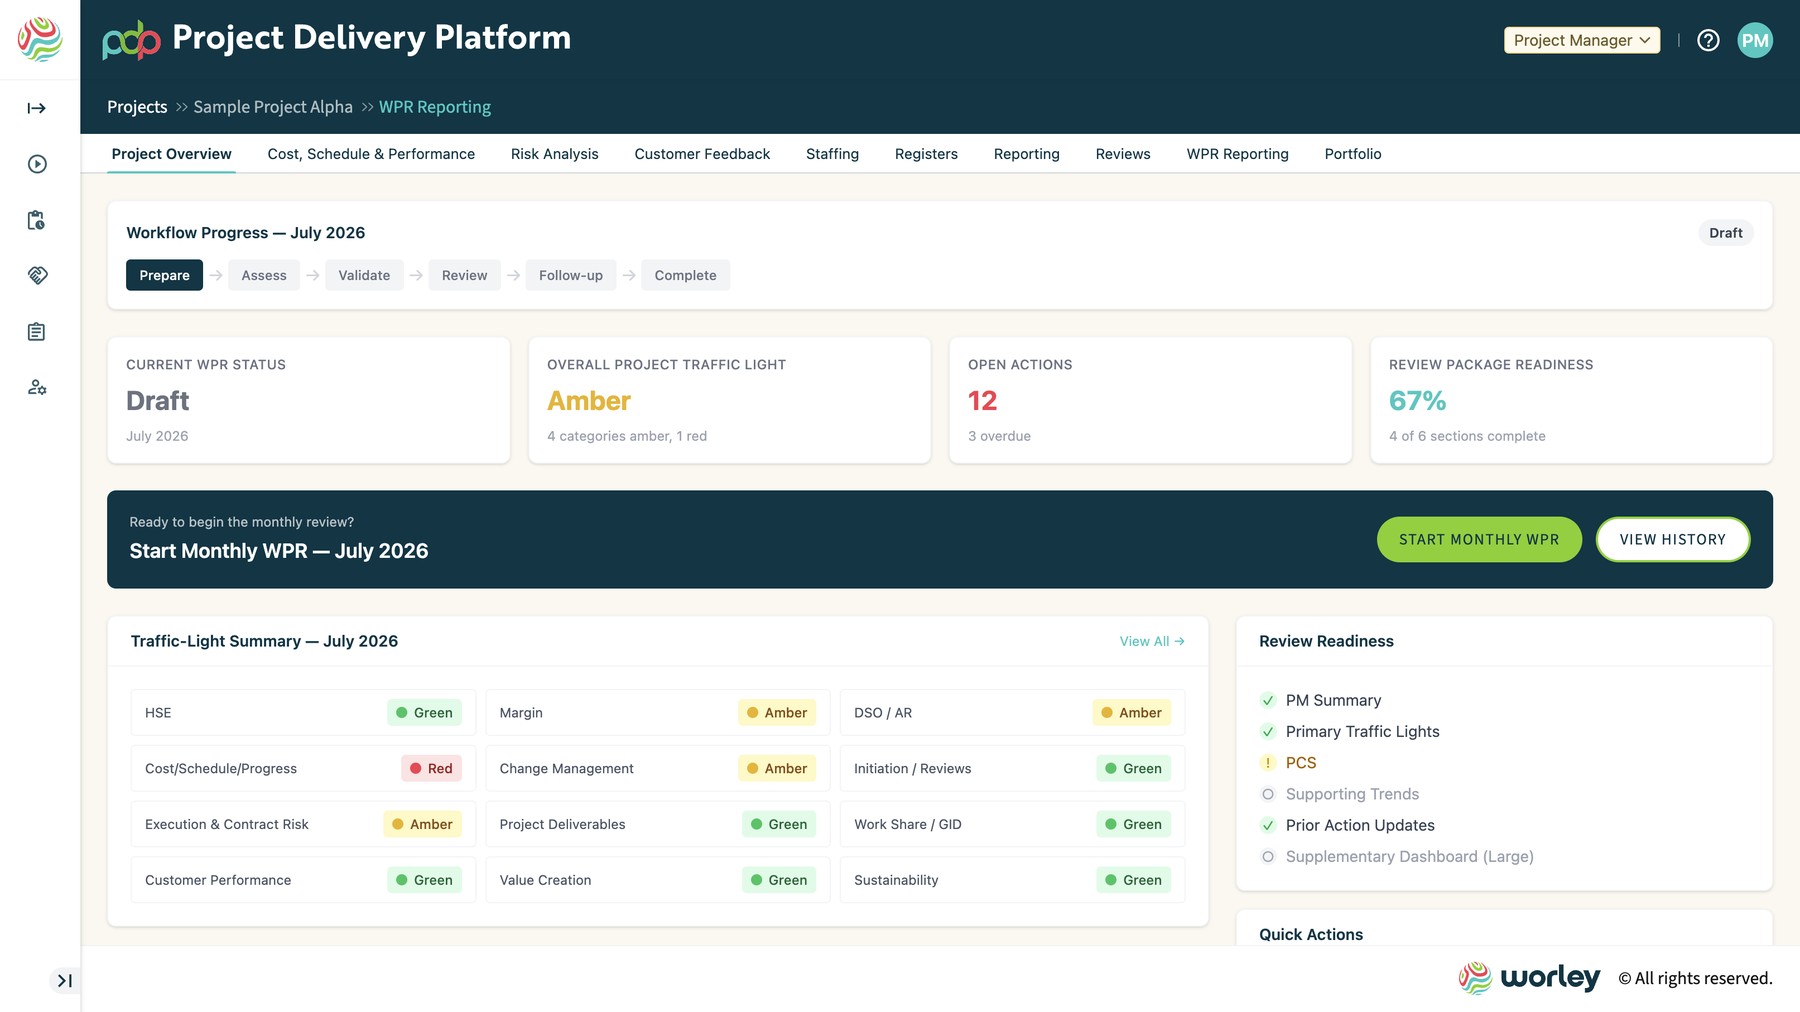The image size is (1800, 1012).
Task: Click the Supporting Trends empty circle icon
Action: (1268, 794)
